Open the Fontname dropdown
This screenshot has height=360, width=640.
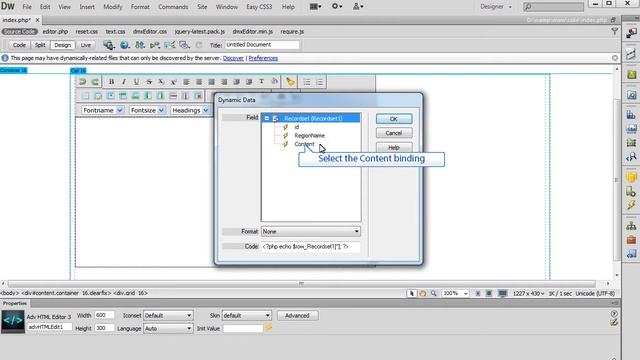pos(102,110)
